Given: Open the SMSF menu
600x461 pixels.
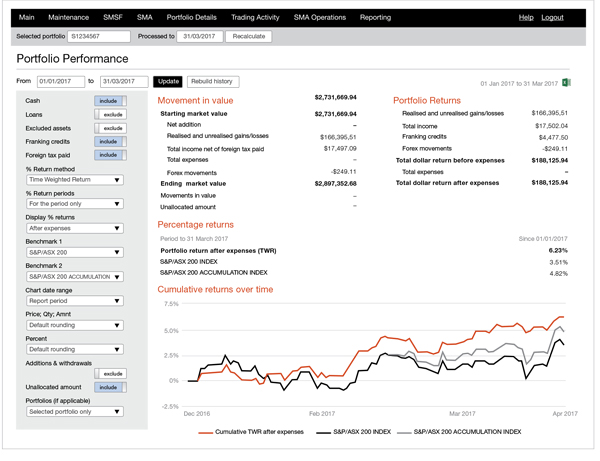Looking at the screenshot, I should click(113, 18).
